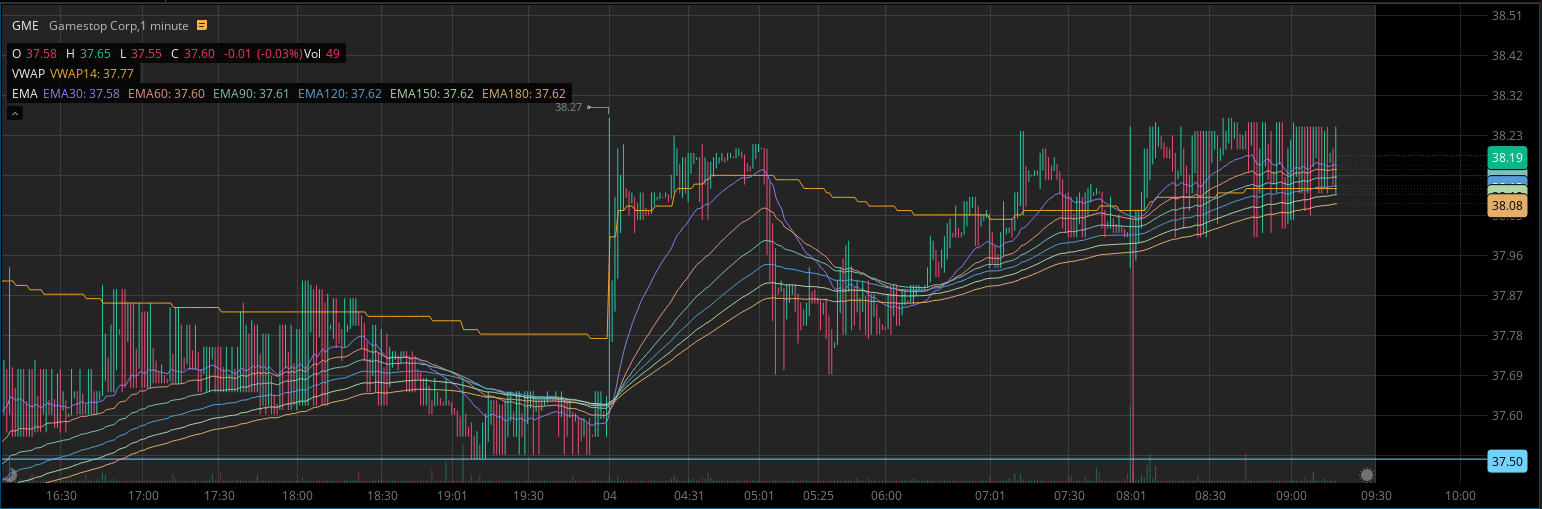Select the EMA120: 37.62 readout
The image size is (1542, 509).
tap(340, 93)
